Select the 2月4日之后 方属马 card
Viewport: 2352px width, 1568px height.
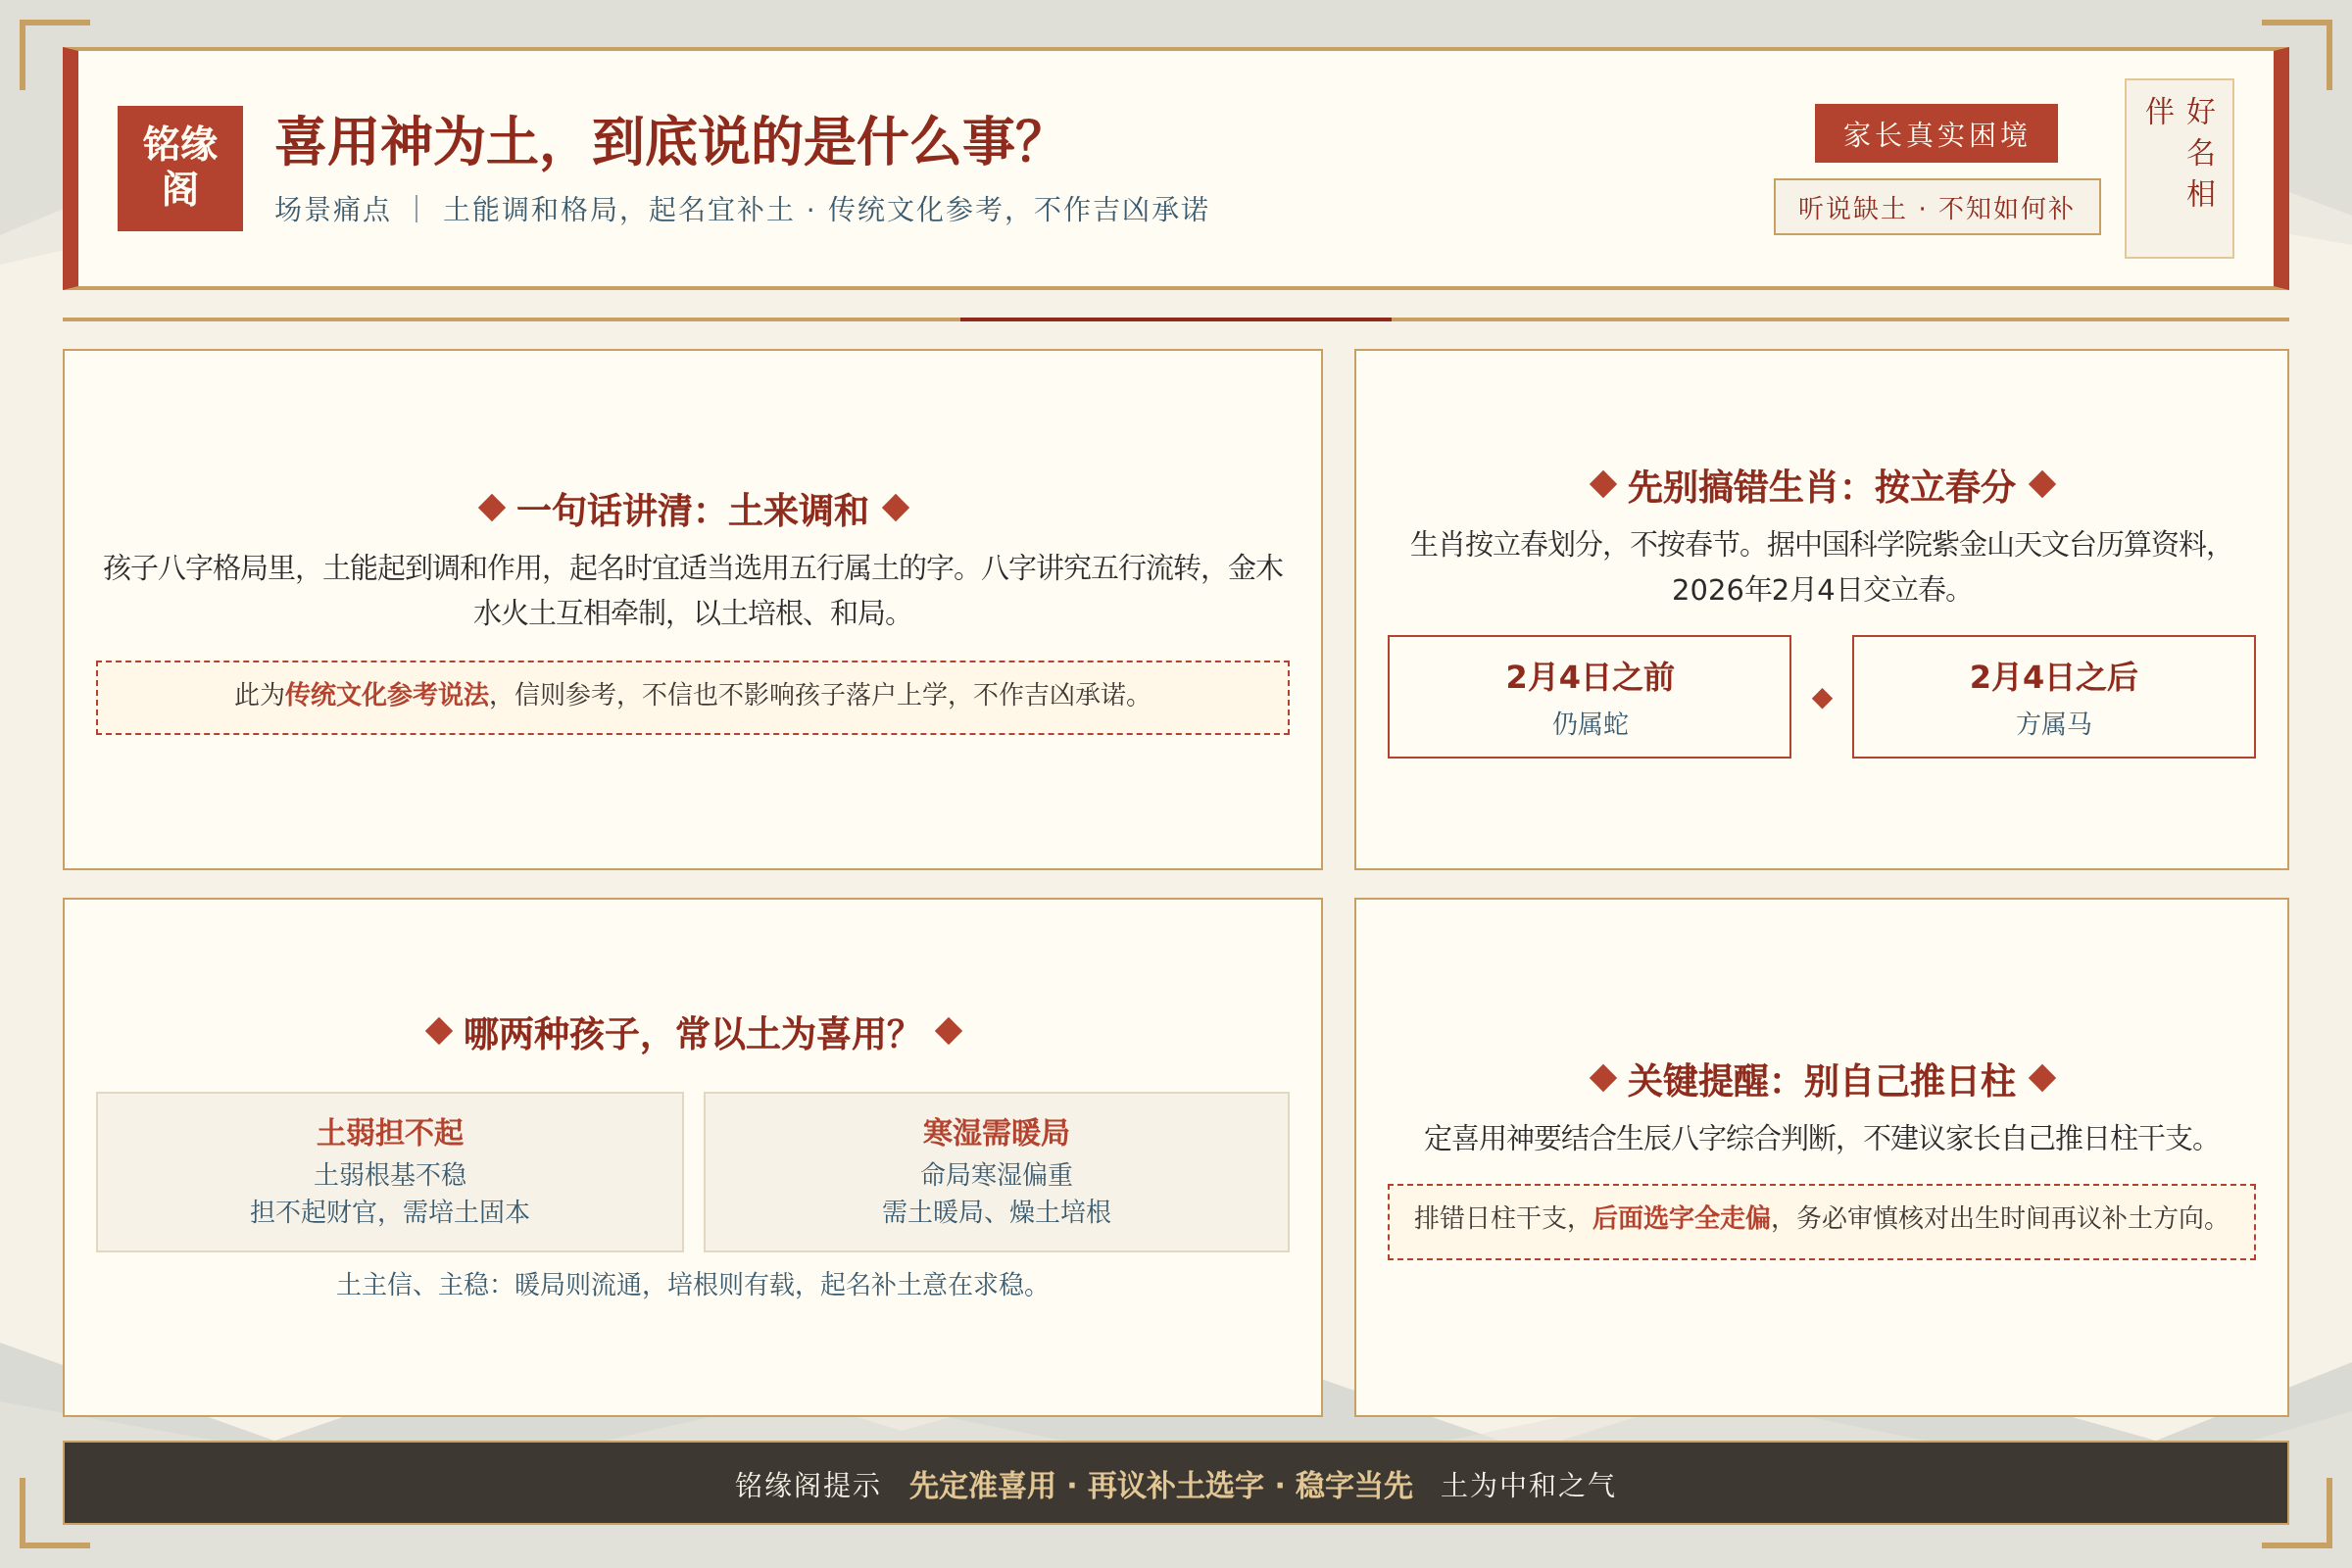(2054, 696)
